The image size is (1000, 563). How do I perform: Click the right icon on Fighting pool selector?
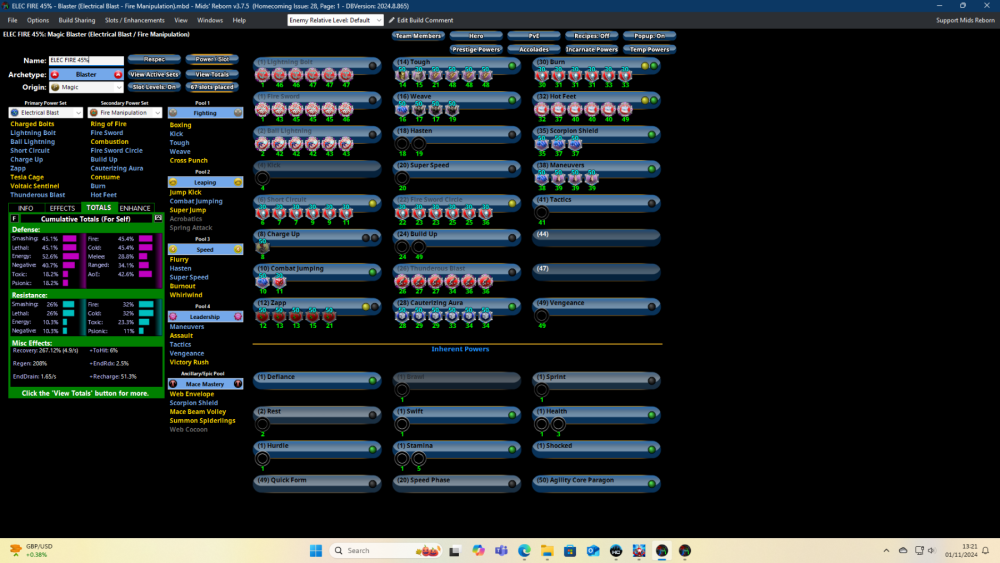[x=238, y=113]
